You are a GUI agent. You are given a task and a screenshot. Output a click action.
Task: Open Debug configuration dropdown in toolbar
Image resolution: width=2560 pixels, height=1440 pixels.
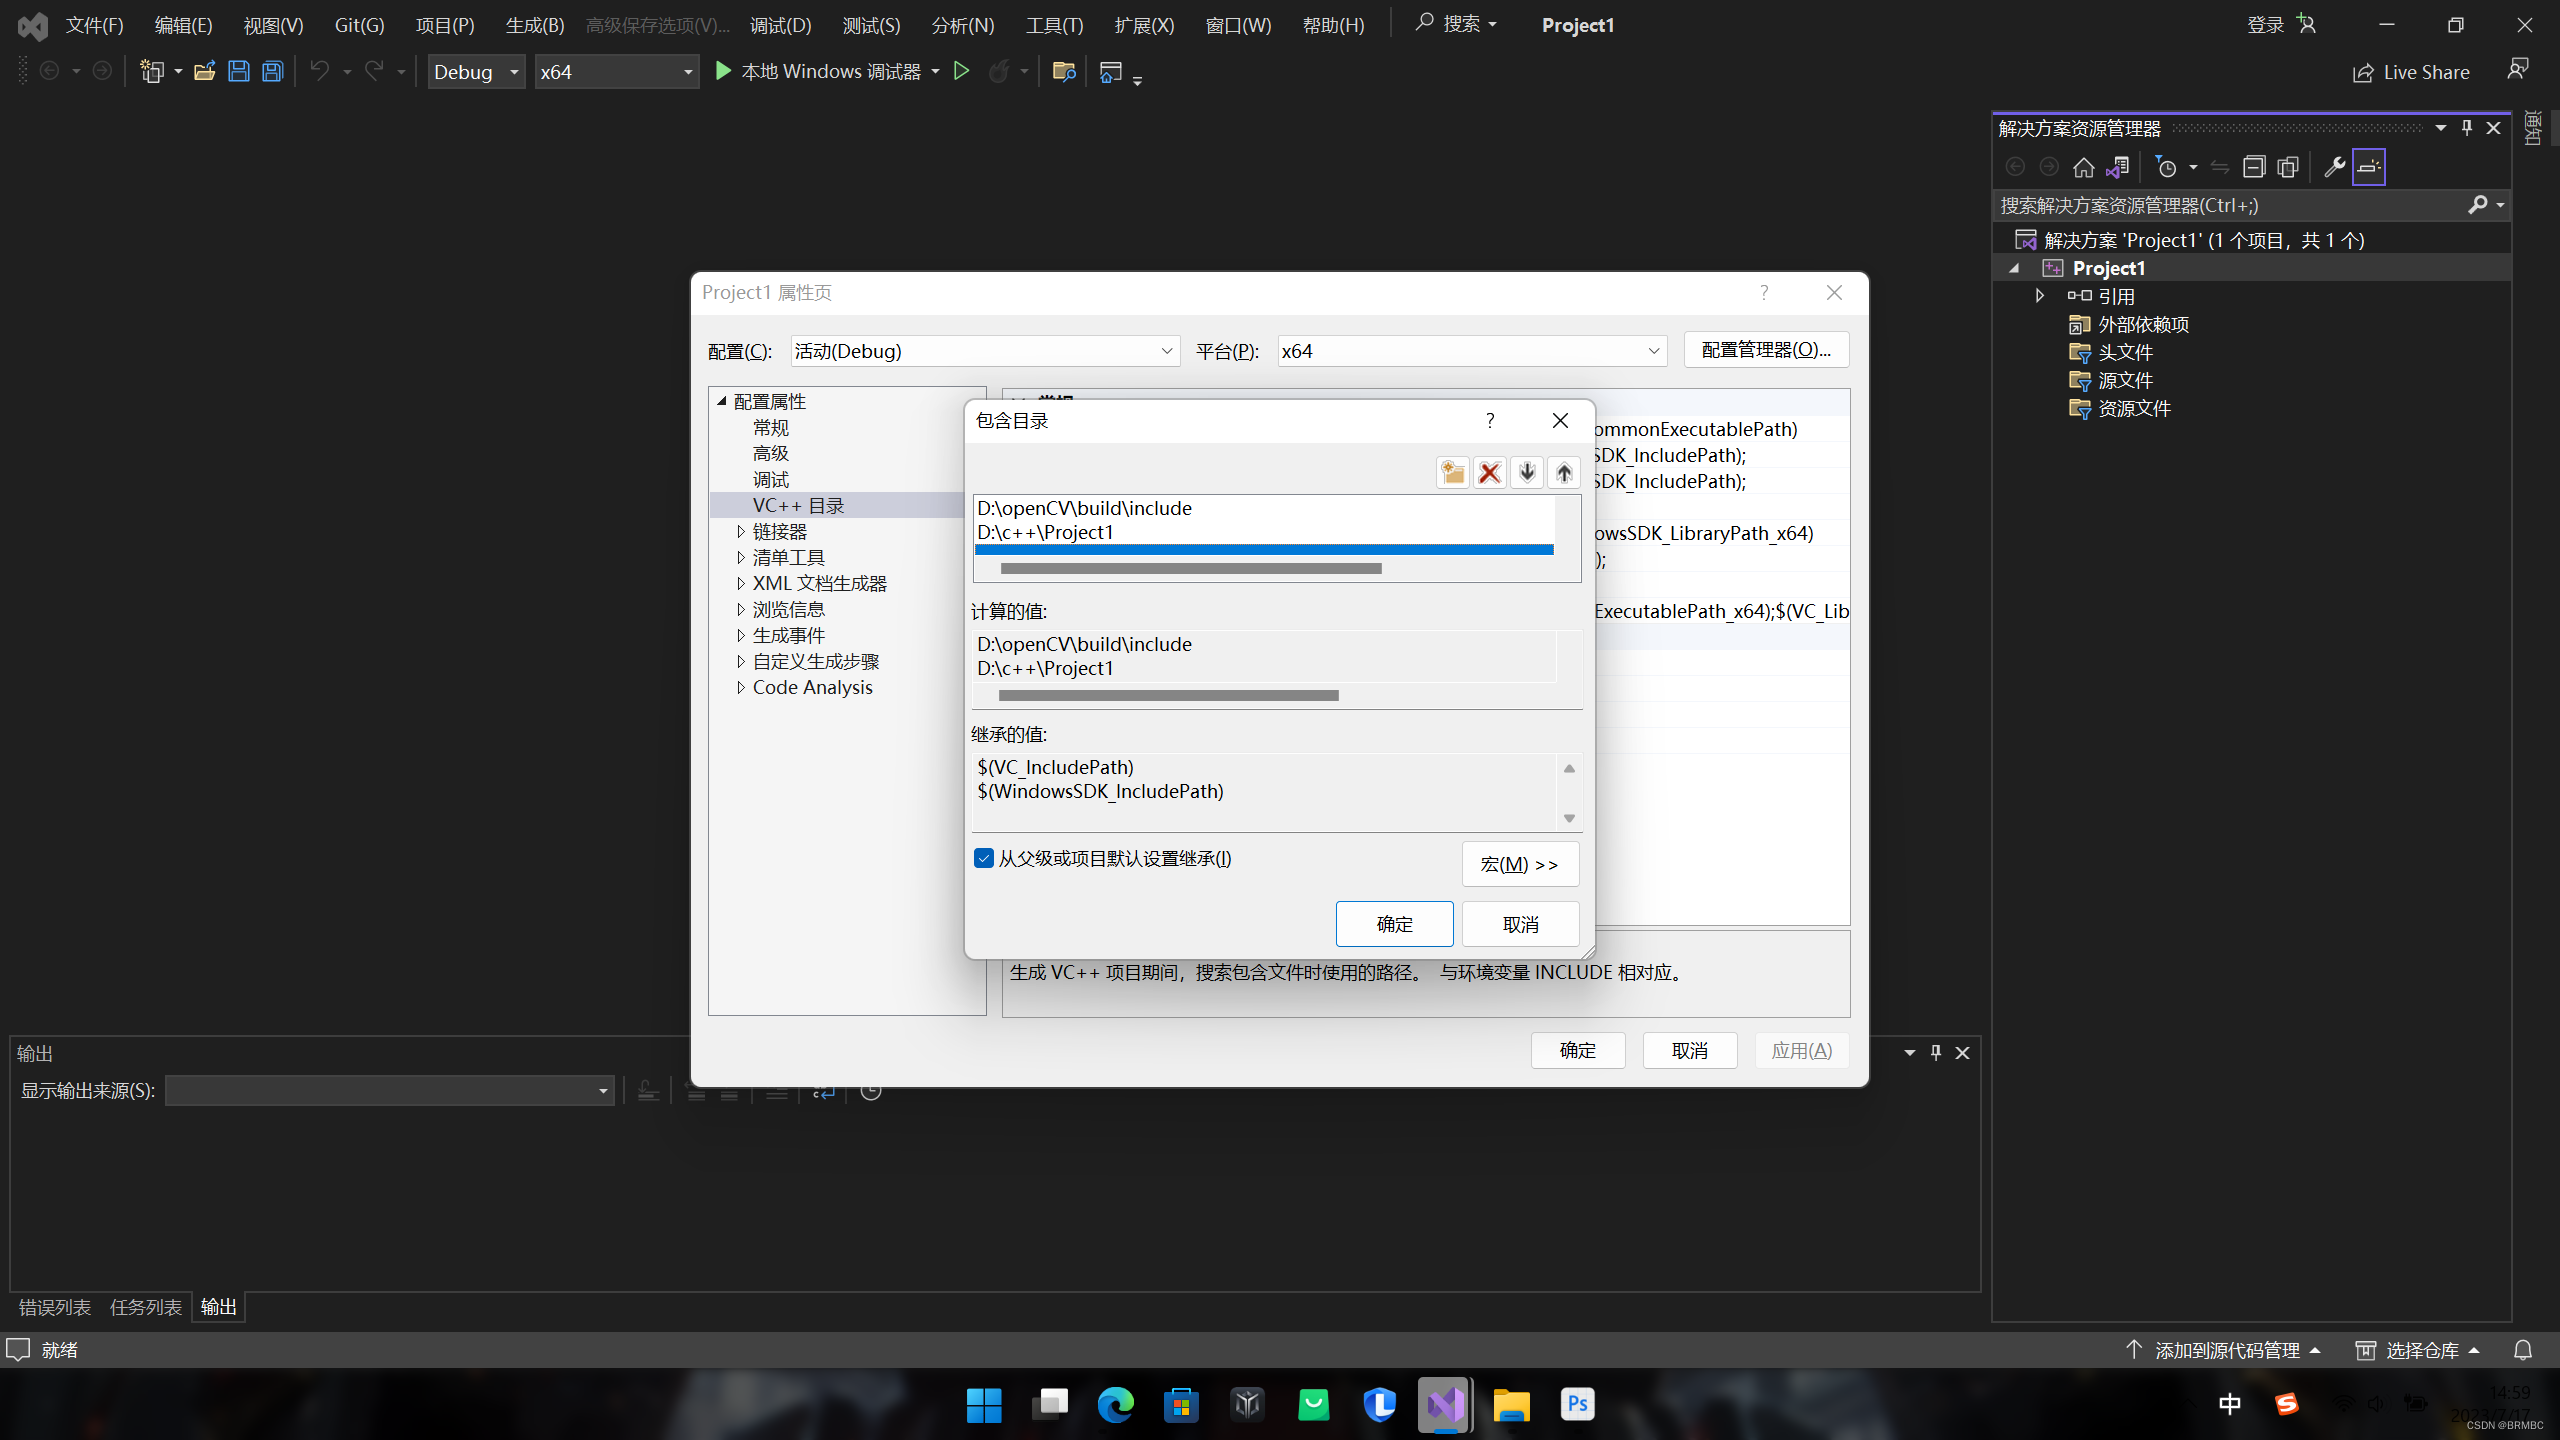[x=476, y=72]
